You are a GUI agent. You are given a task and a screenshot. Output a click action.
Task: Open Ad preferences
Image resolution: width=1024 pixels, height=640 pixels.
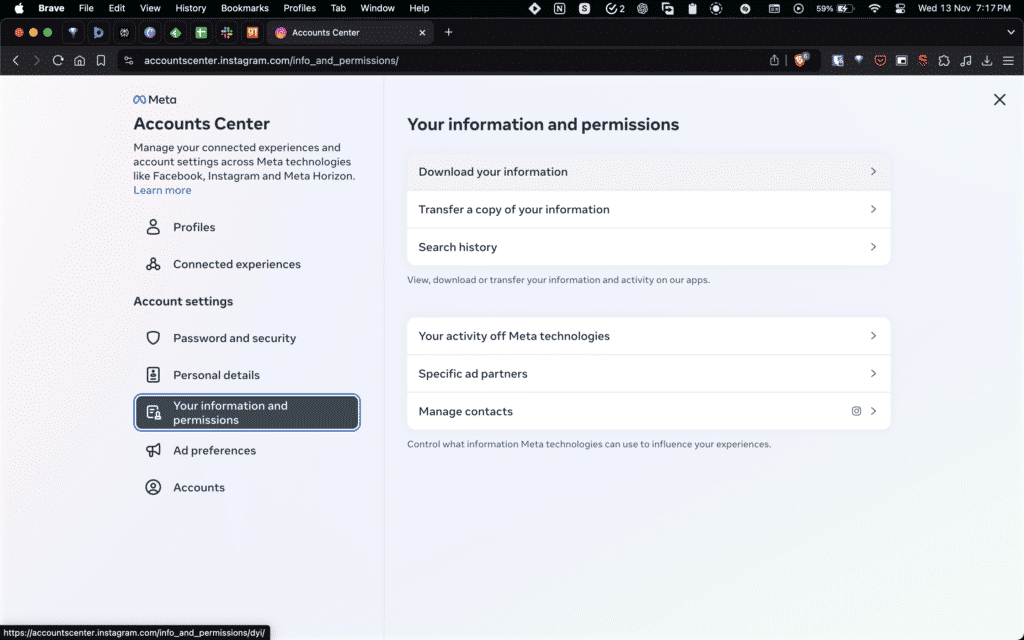click(x=247, y=450)
